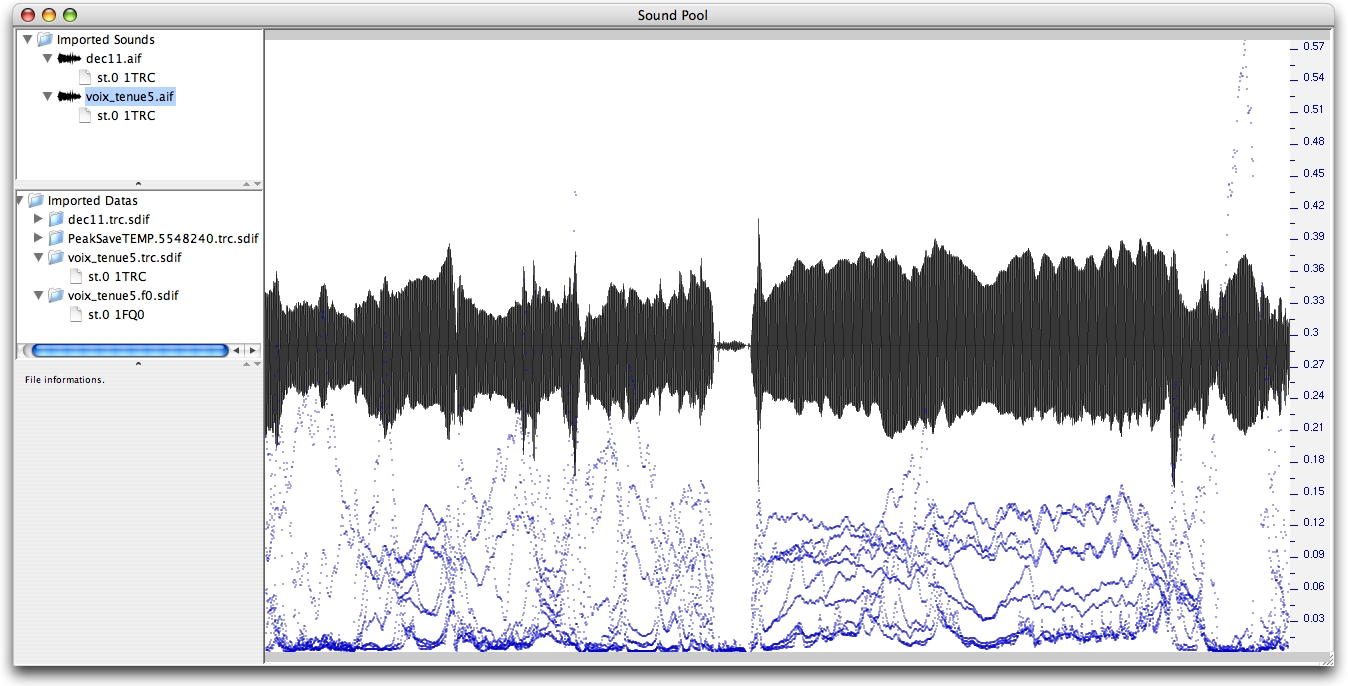Click the document icon of st.0 1FQ0

(77, 315)
